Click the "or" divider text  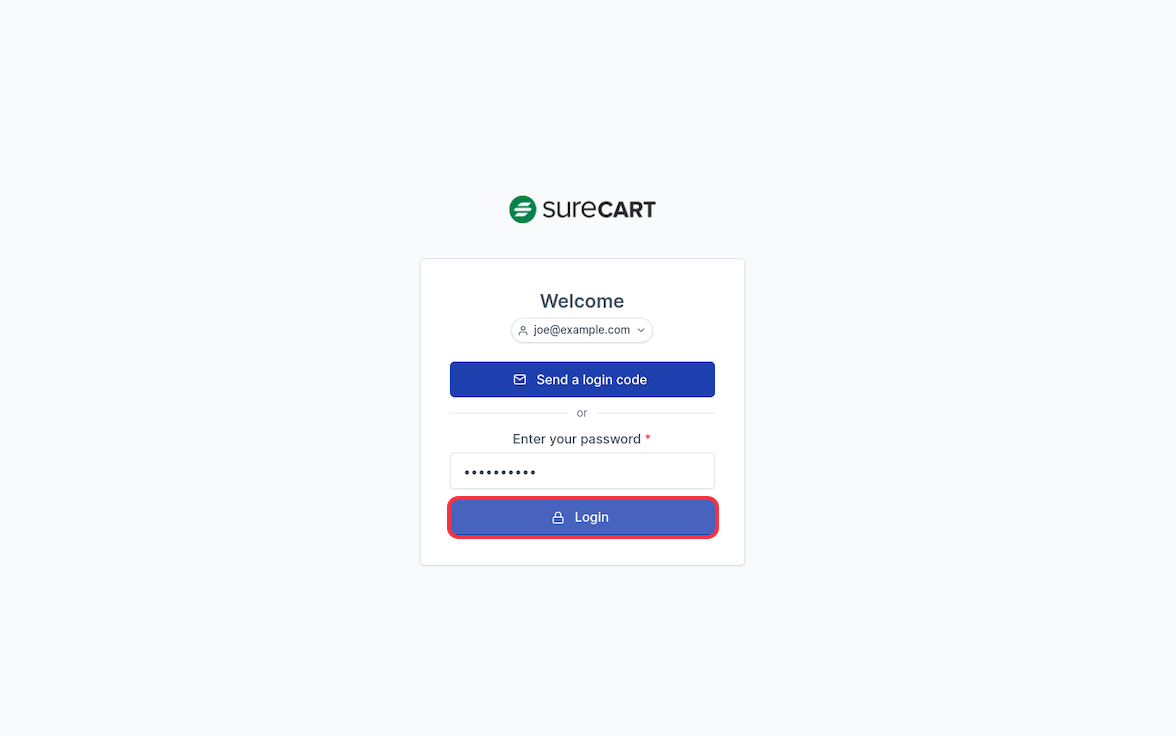pyautogui.click(x=582, y=413)
